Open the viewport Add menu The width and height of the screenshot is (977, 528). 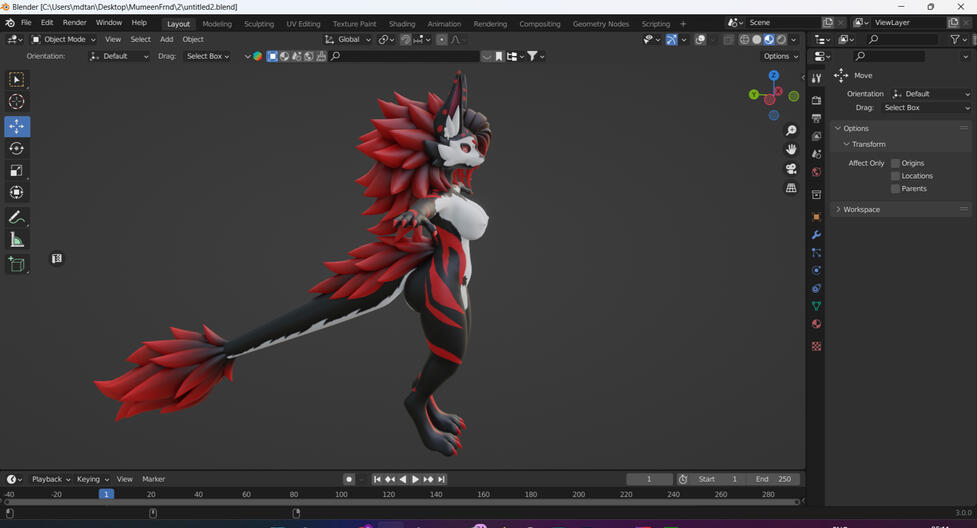[x=166, y=39]
